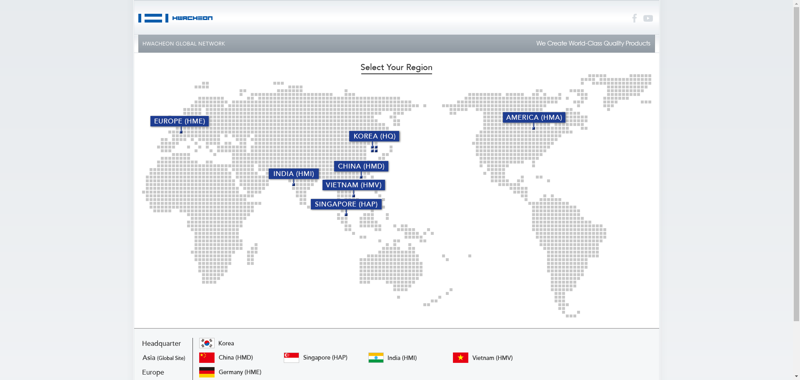Image resolution: width=800 pixels, height=380 pixels.
Task: Click the Korea location marker dots
Action: 374,149
